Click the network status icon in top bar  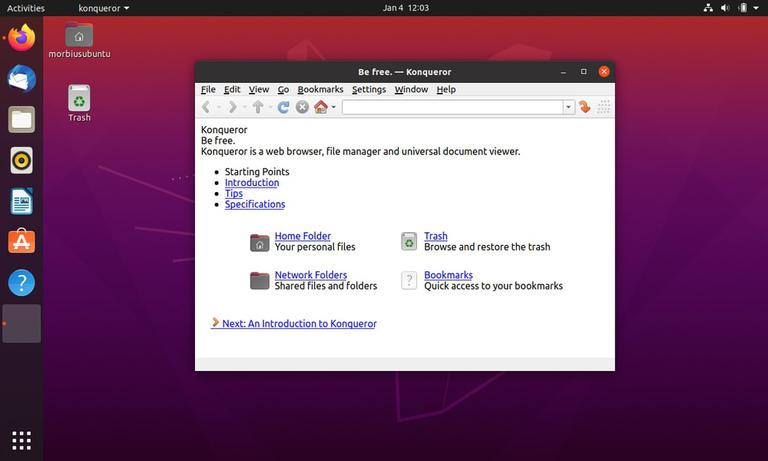click(x=708, y=8)
